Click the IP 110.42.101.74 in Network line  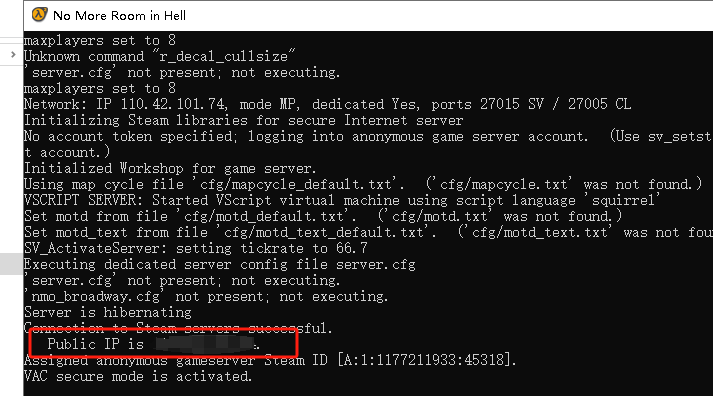point(161,105)
